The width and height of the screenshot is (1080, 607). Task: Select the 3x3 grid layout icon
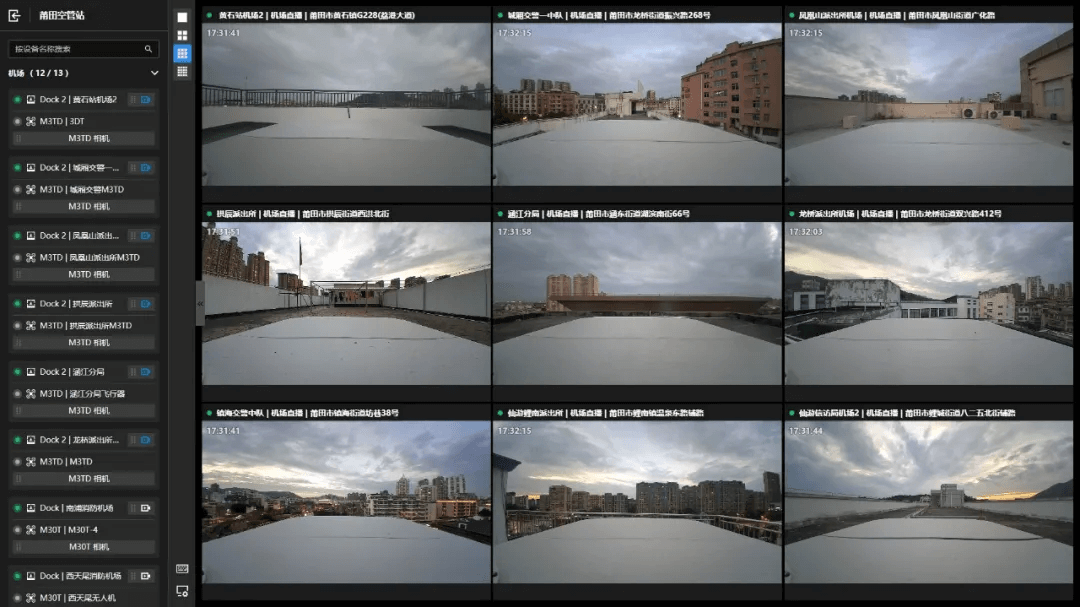click(x=182, y=53)
